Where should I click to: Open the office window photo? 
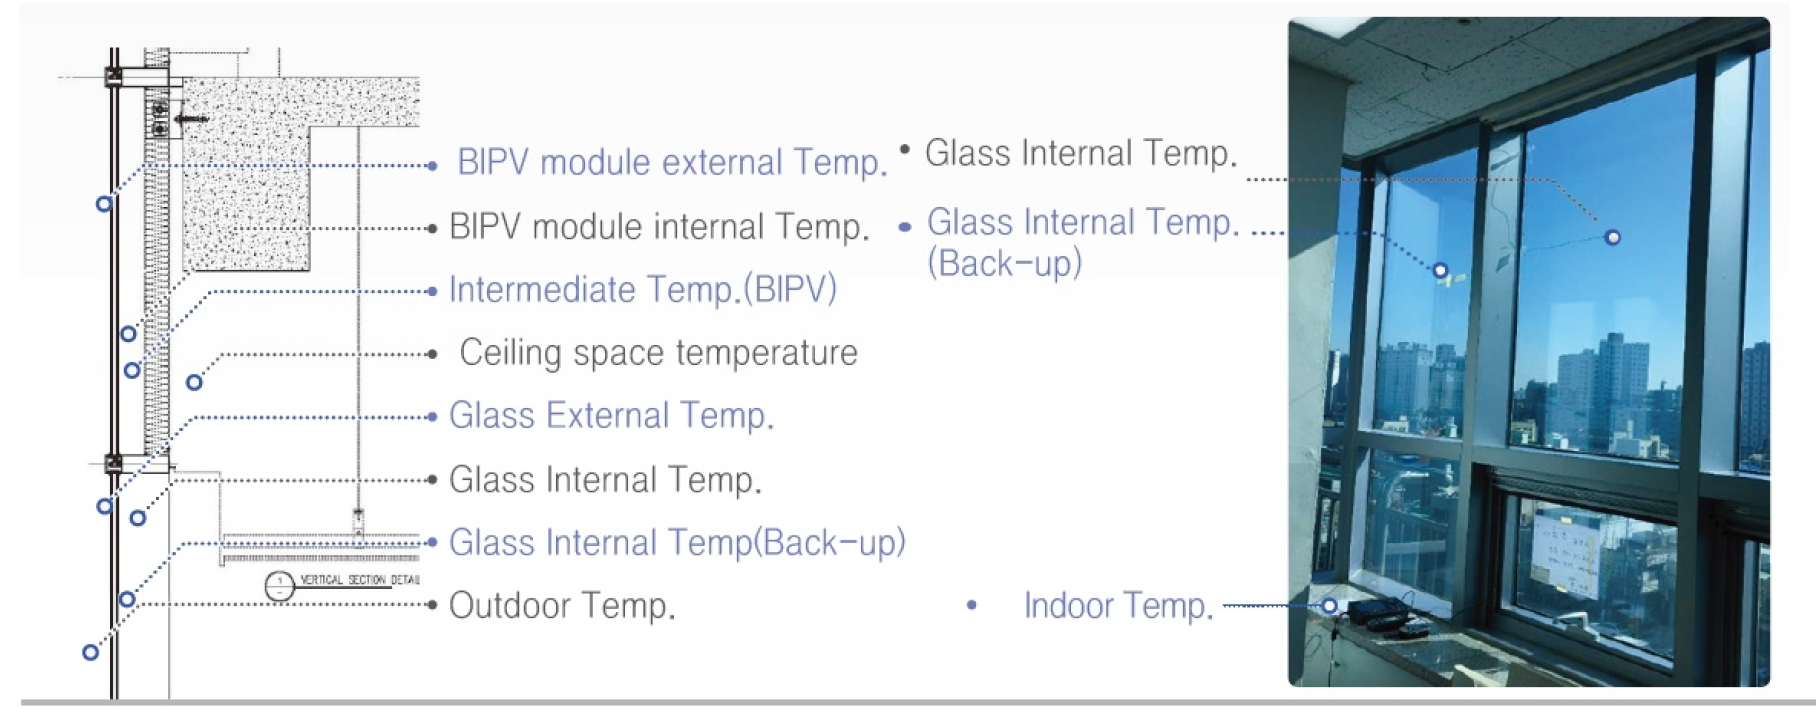pos(1528,352)
